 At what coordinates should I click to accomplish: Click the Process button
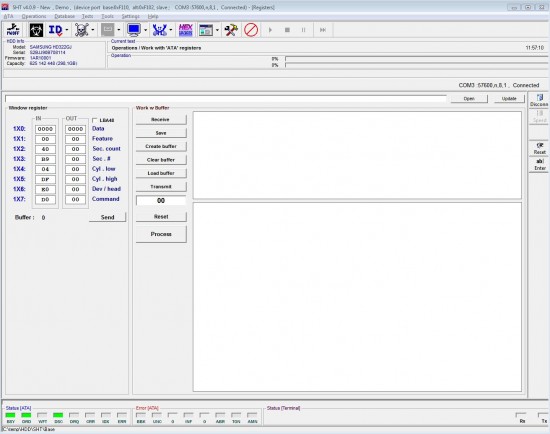coord(161,234)
